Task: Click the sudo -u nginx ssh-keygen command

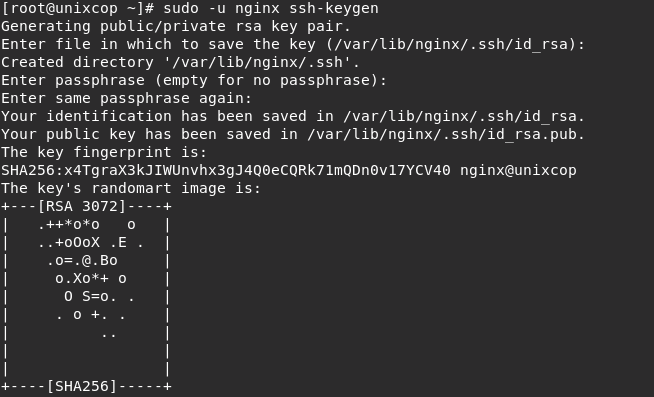Action: click(x=271, y=8)
